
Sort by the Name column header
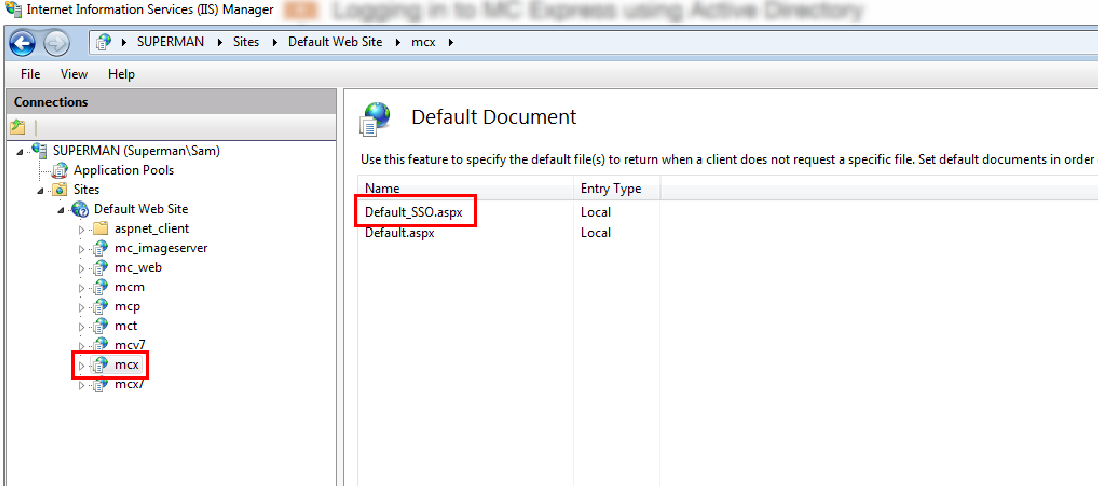click(x=382, y=188)
